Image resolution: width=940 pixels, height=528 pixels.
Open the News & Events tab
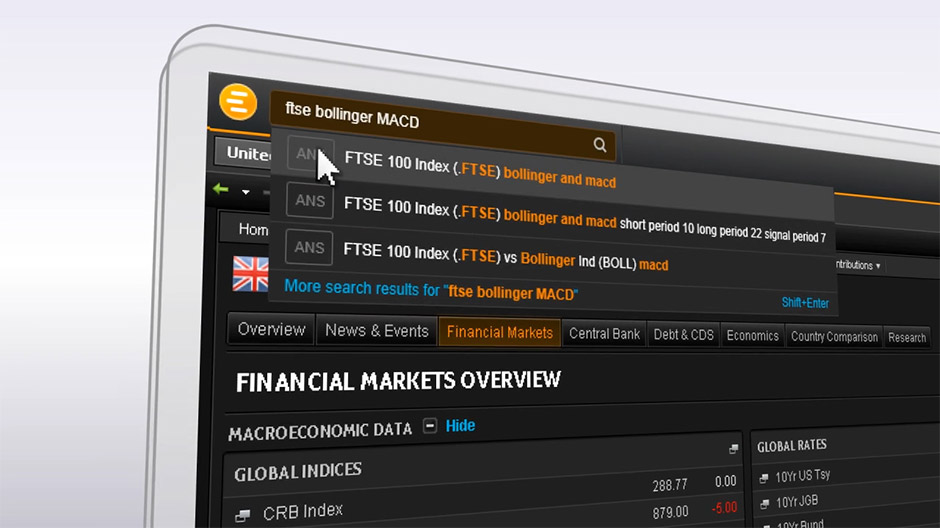point(376,331)
